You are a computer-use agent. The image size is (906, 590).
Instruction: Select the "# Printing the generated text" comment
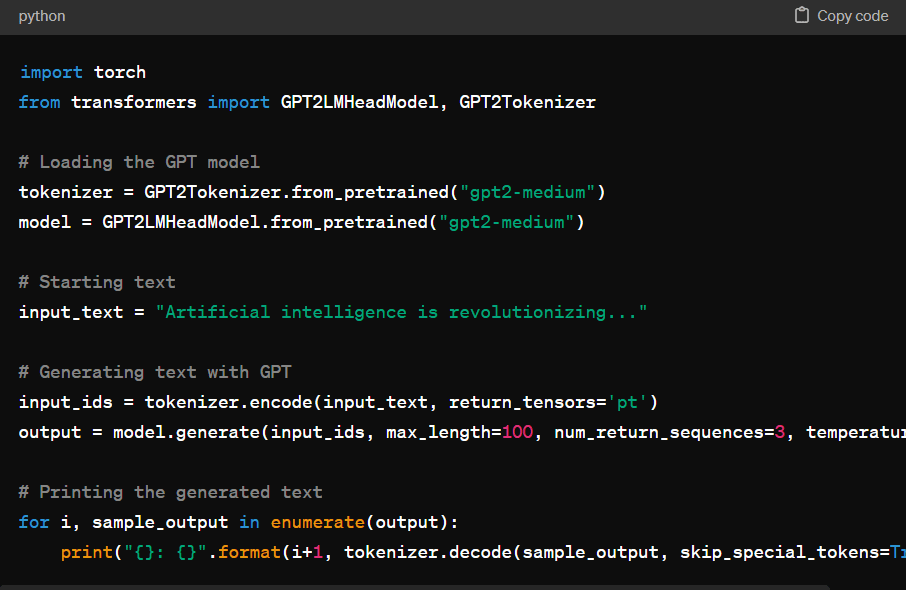tap(170, 492)
